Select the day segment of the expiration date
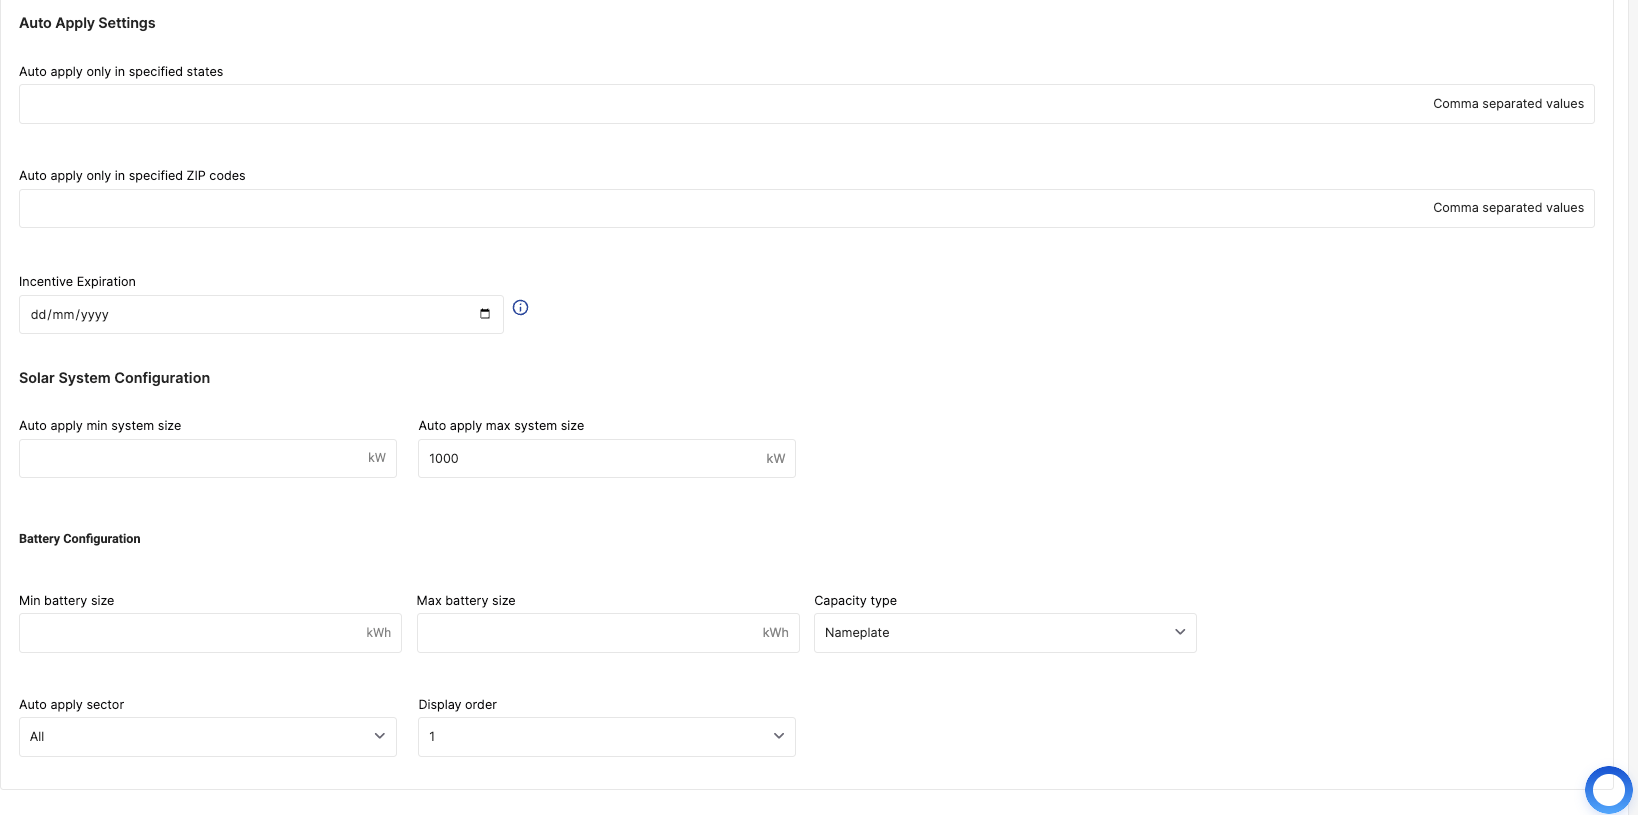The image size is (1638, 815). (x=38, y=315)
